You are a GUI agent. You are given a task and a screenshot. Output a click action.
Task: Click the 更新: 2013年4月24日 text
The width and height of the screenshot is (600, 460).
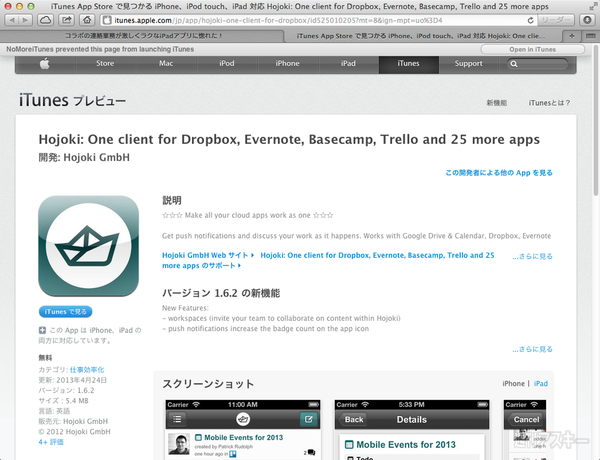tap(73, 380)
